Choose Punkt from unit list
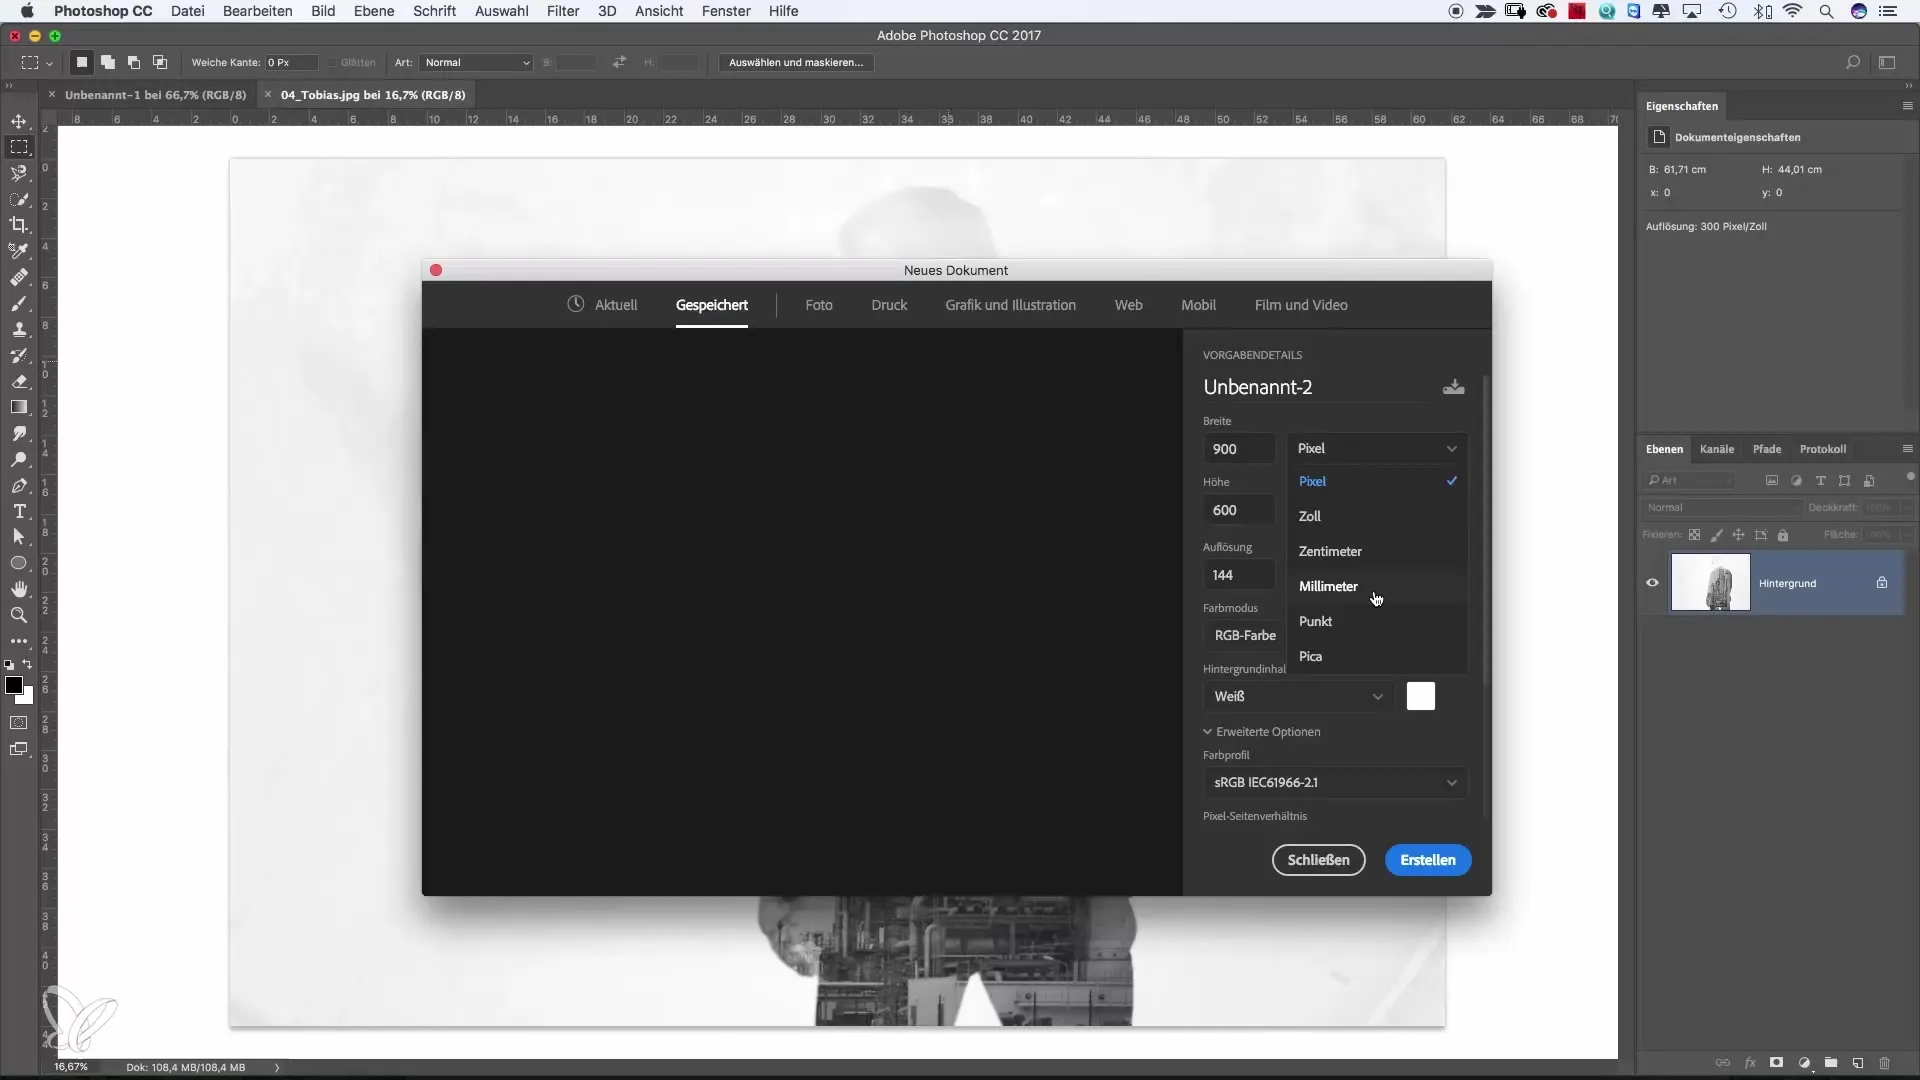Image resolution: width=1920 pixels, height=1080 pixels. [1377, 621]
